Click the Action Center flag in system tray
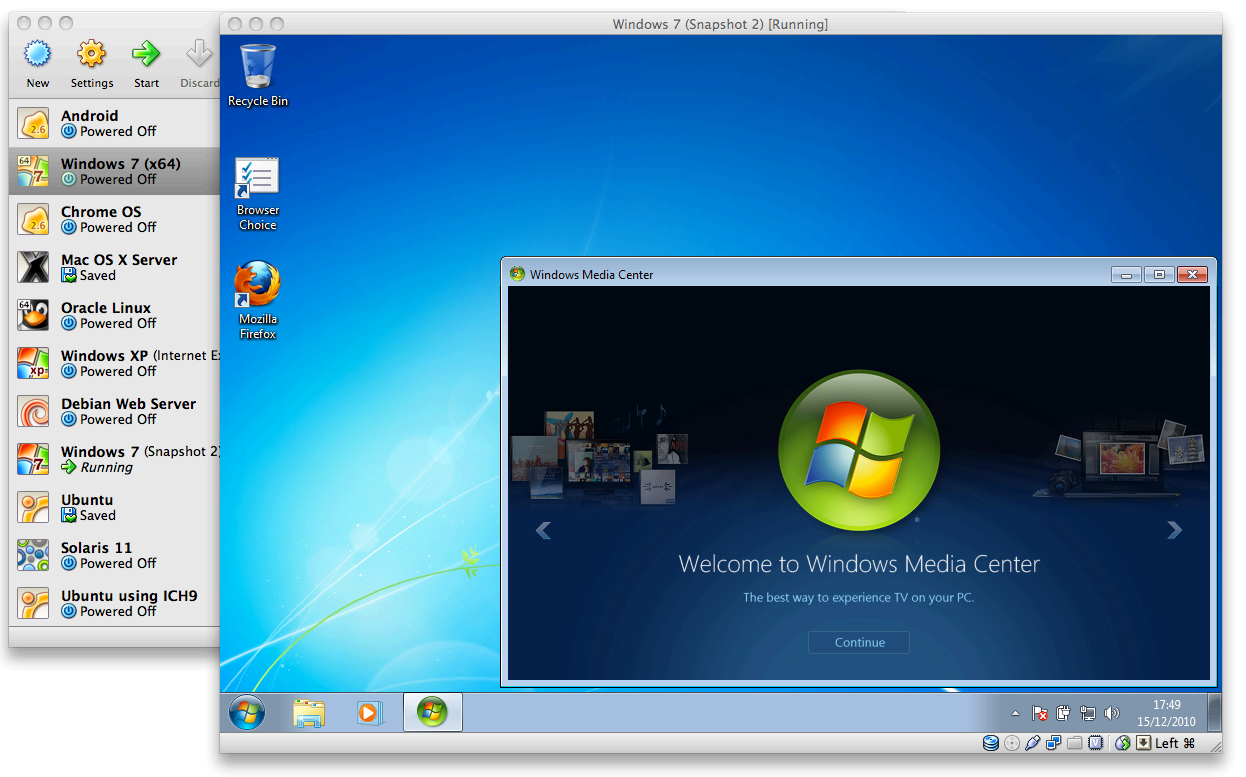The width and height of the screenshot is (1246, 777). pyautogui.click(x=1040, y=713)
